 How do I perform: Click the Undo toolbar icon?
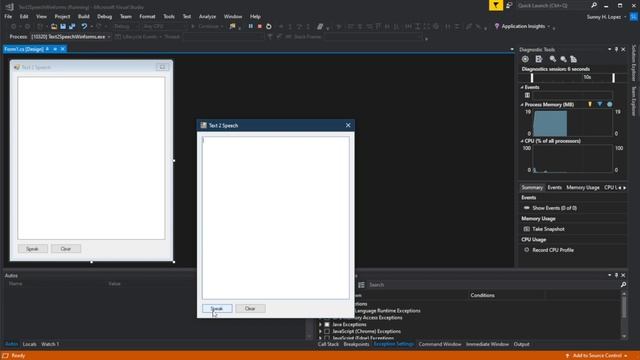tap(84, 27)
